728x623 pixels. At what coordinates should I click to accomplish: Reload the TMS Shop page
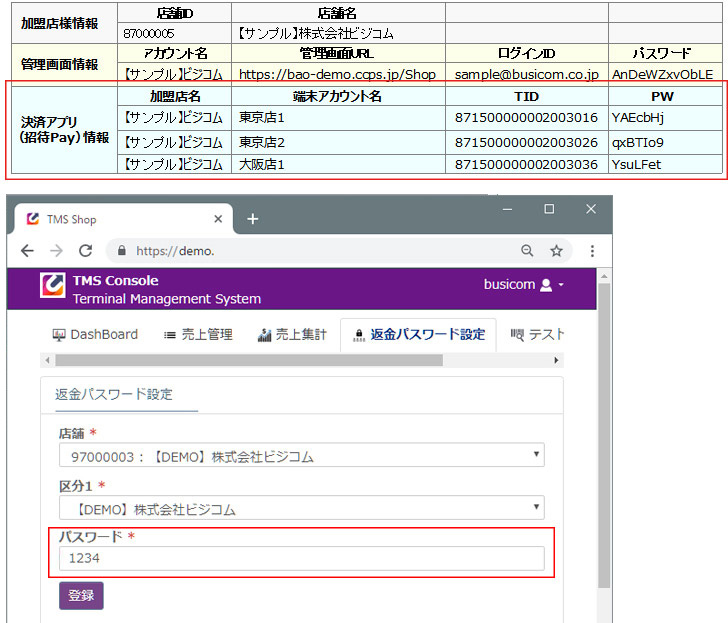86,251
